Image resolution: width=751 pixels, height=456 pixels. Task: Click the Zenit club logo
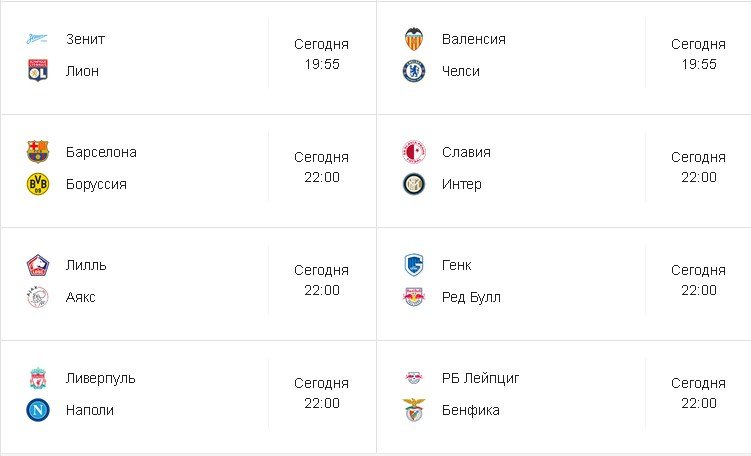click(38, 40)
